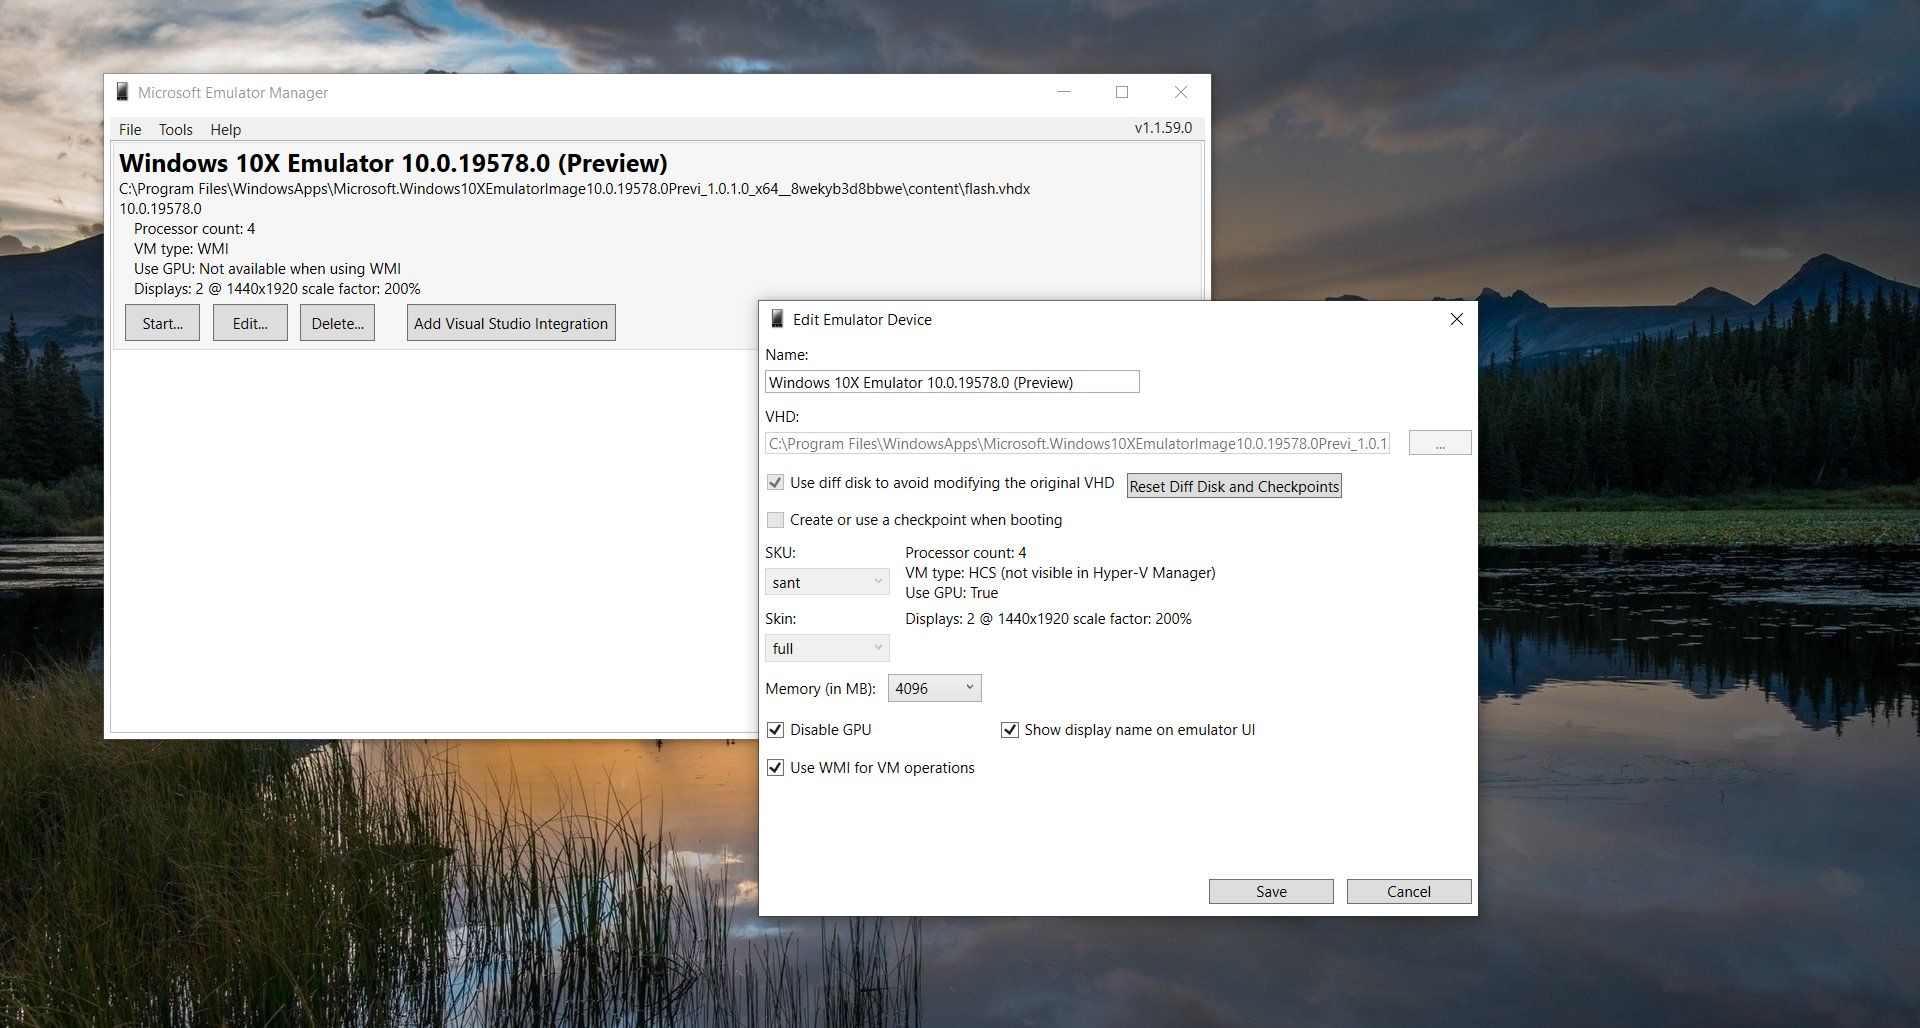Disable the 'Disable GPU' checkbox

775,729
